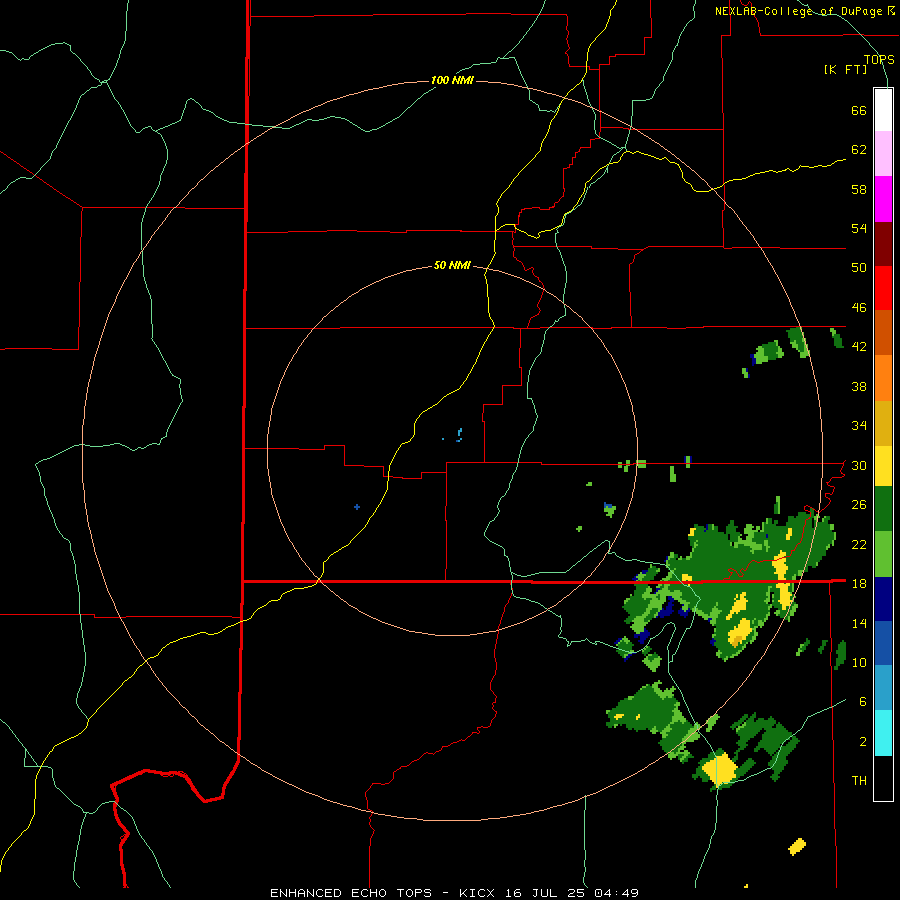
Task: Click the 30 legend value
Action: [859, 465]
